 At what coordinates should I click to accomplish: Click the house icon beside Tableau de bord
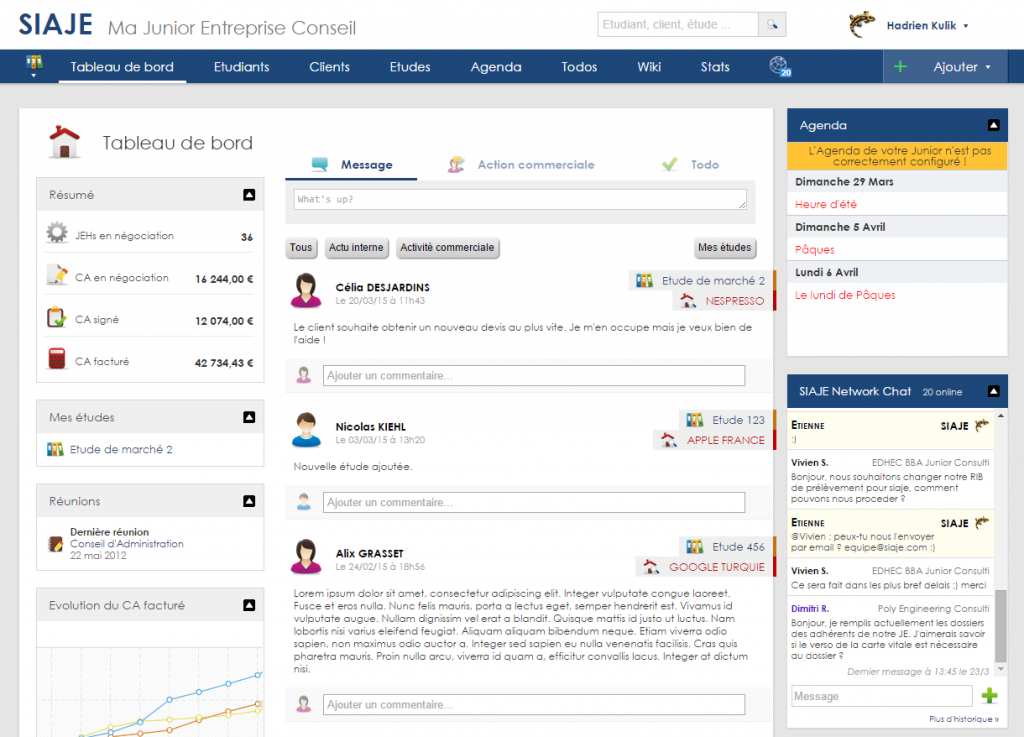coord(65,142)
